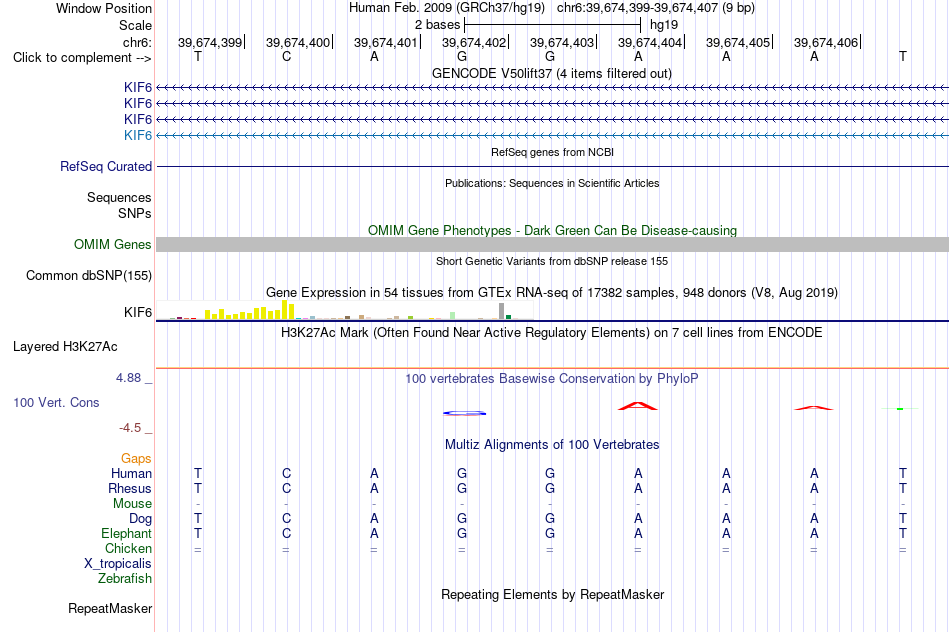Click base C in the Elephant alignment row
This screenshot has width=950, height=632.
[x=287, y=533]
